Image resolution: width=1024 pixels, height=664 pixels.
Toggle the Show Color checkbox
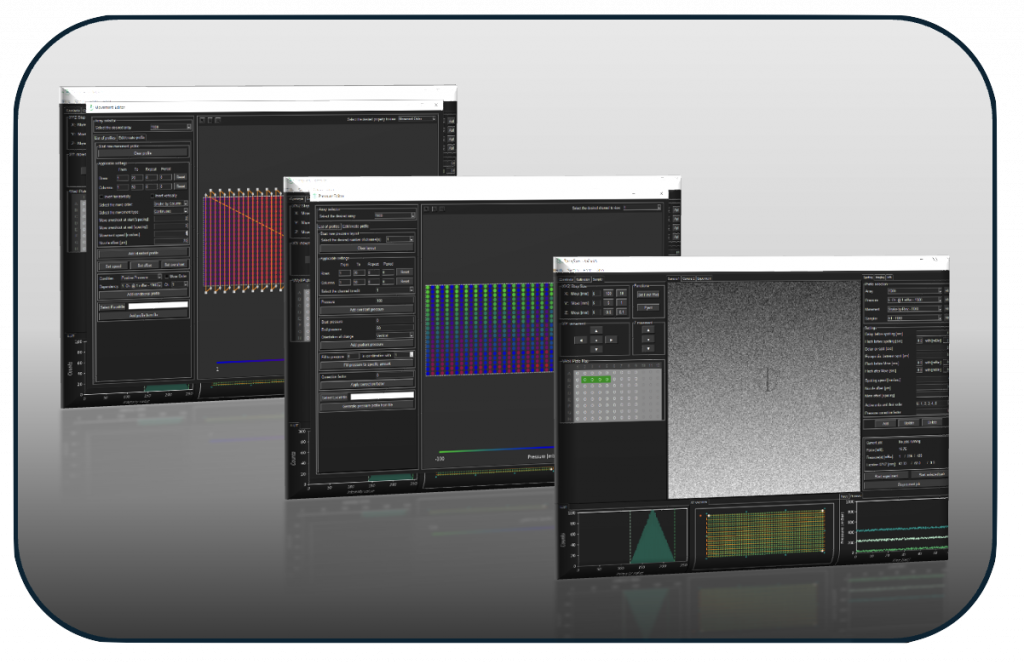[166, 276]
